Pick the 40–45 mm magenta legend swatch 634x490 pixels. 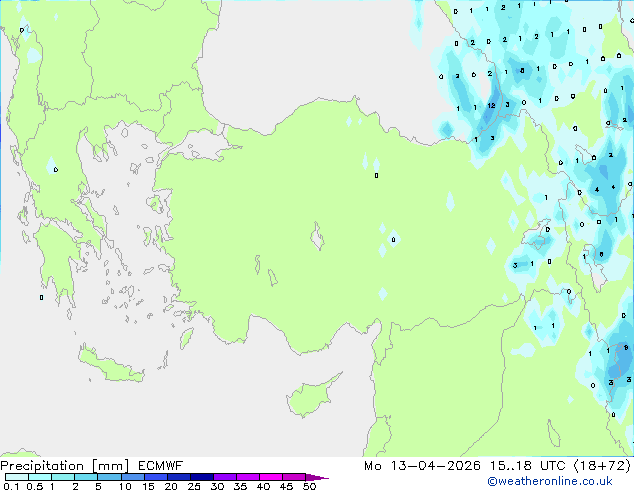tap(271, 477)
